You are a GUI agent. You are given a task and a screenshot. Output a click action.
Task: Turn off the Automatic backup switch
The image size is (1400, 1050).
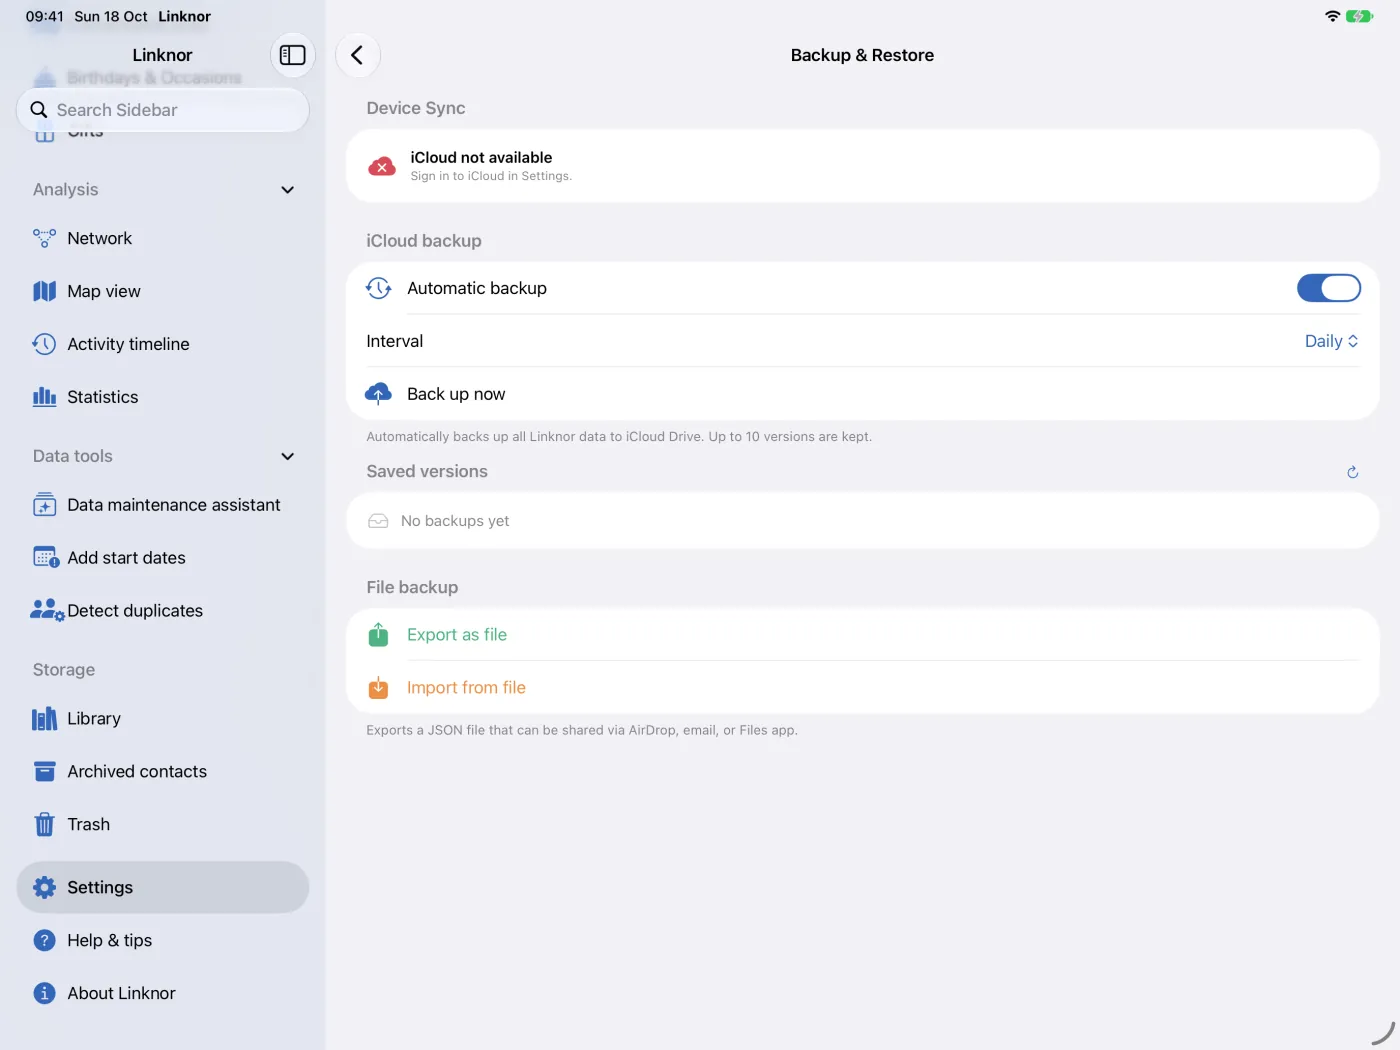pyautogui.click(x=1329, y=288)
